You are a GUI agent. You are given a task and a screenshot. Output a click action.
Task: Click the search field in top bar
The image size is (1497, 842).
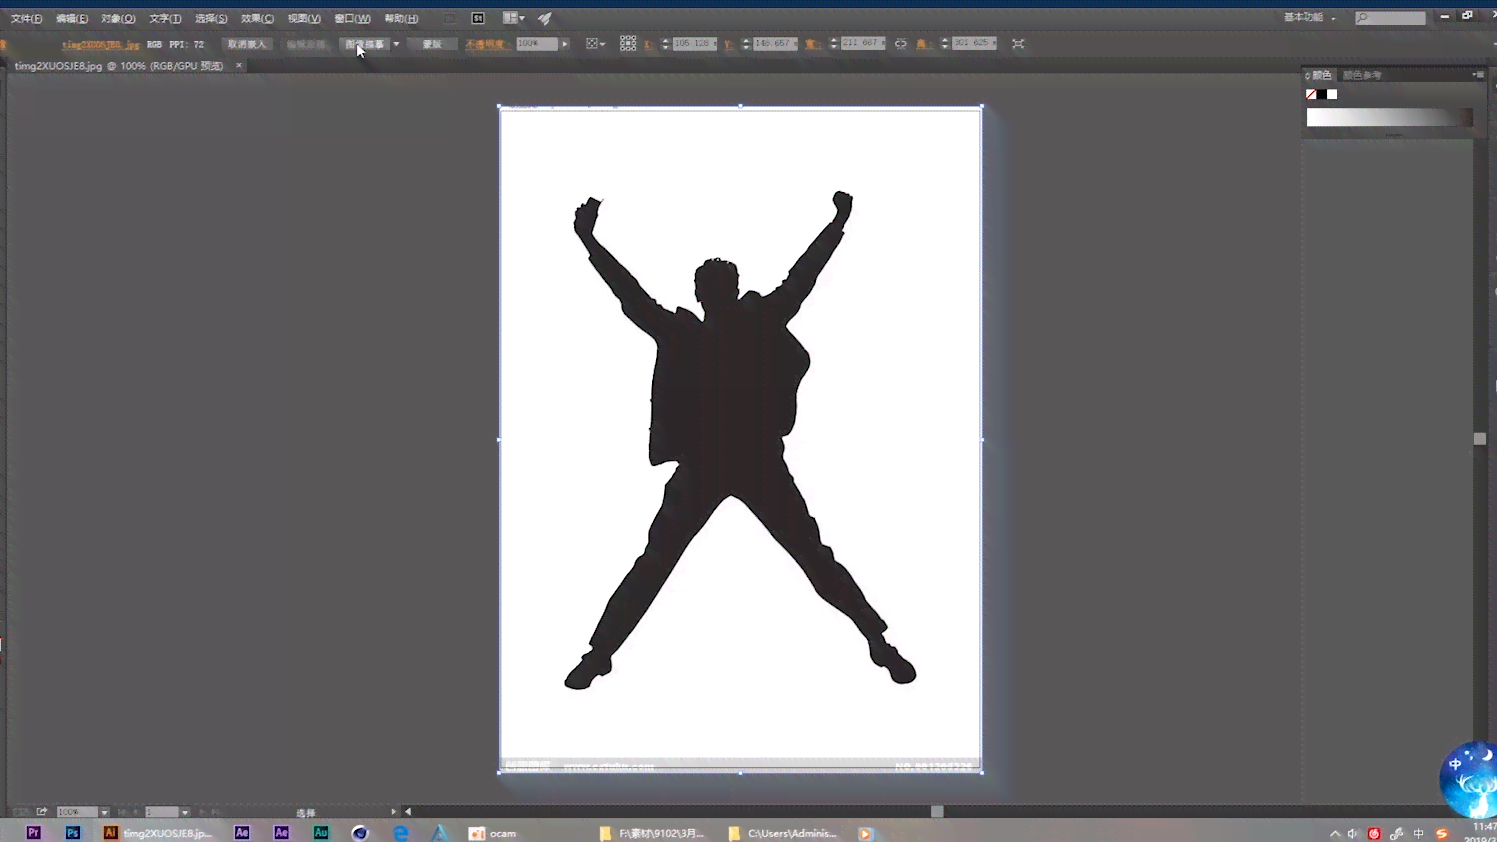pyautogui.click(x=1390, y=18)
